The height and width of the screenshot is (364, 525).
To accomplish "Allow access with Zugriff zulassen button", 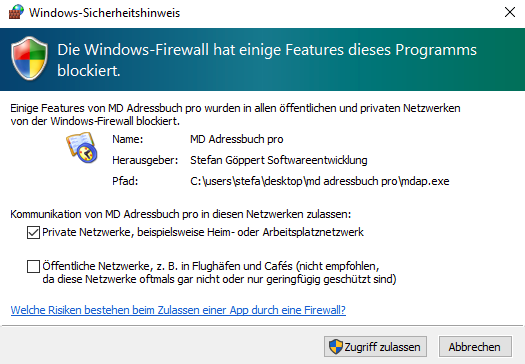I will click(375, 347).
